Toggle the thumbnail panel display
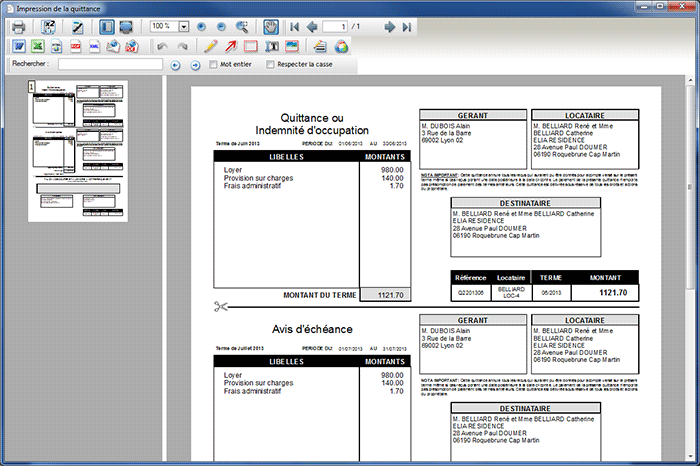This screenshot has width=700, height=466. click(108, 27)
